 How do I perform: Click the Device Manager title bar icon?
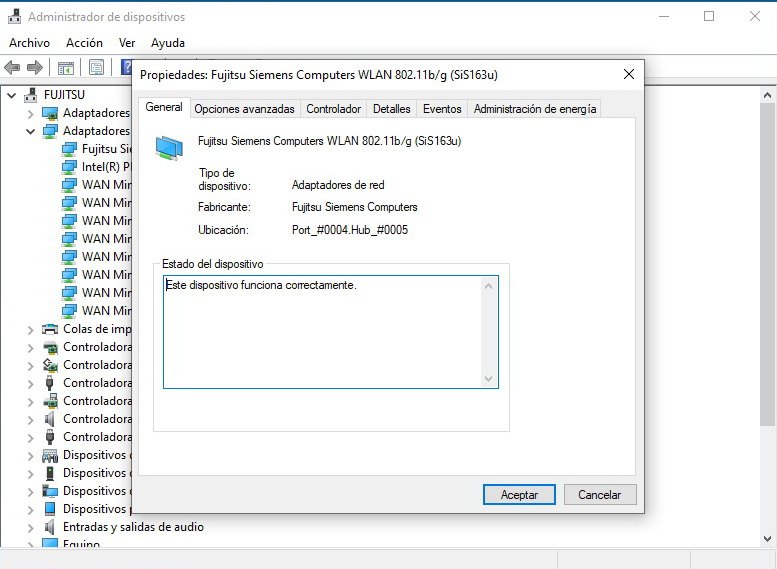(x=14, y=17)
